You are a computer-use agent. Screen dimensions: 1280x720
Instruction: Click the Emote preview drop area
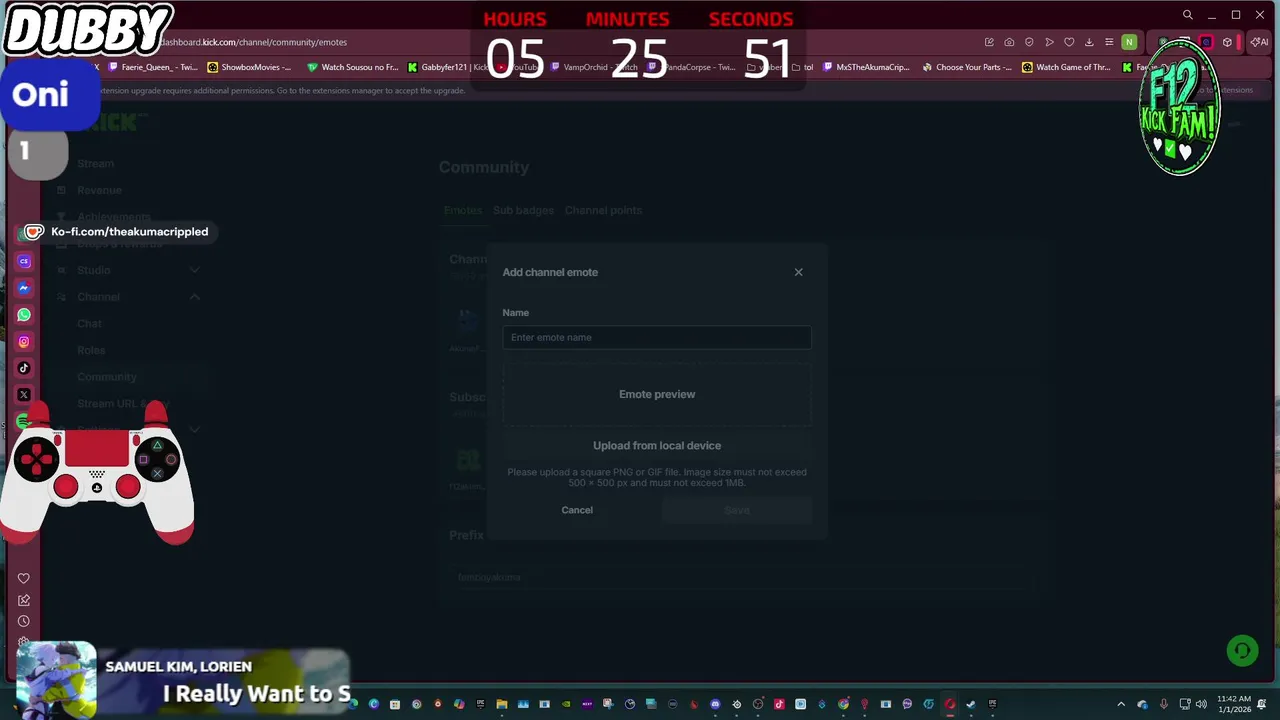(657, 394)
